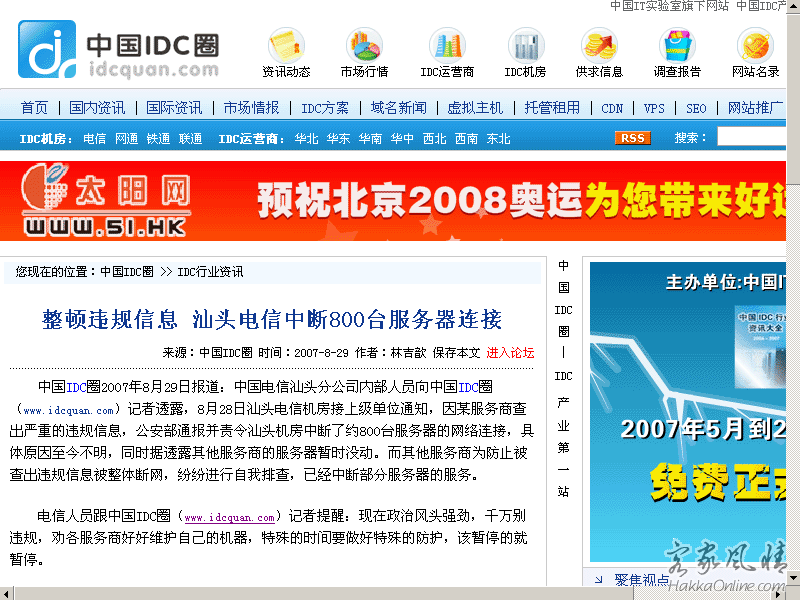Click the vertical scrollbar up arrow
Viewport: 800px width, 600px height.
(x=793, y=6)
